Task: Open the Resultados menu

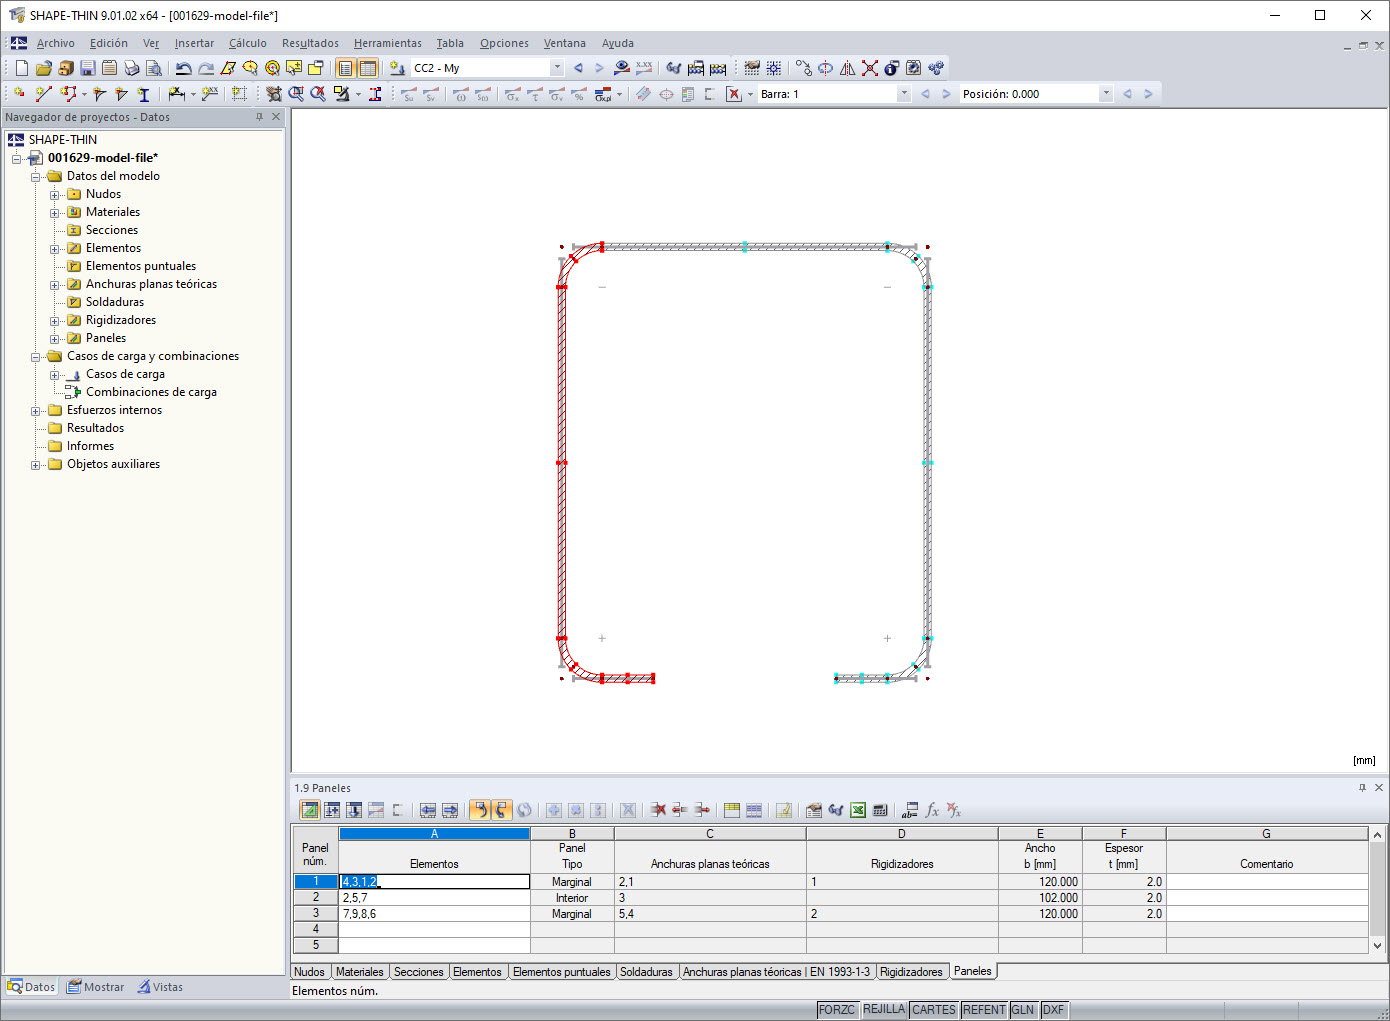Action: tap(310, 43)
